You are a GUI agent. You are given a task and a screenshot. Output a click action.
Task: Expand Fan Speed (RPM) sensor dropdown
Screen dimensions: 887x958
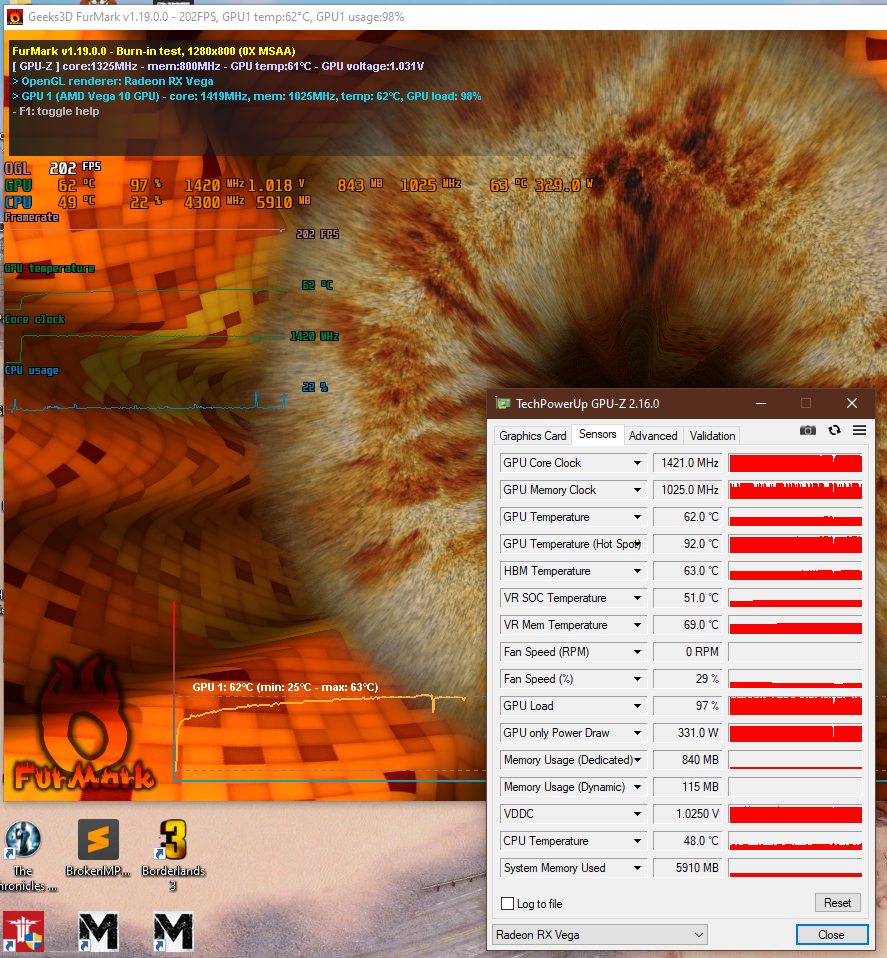pos(637,652)
